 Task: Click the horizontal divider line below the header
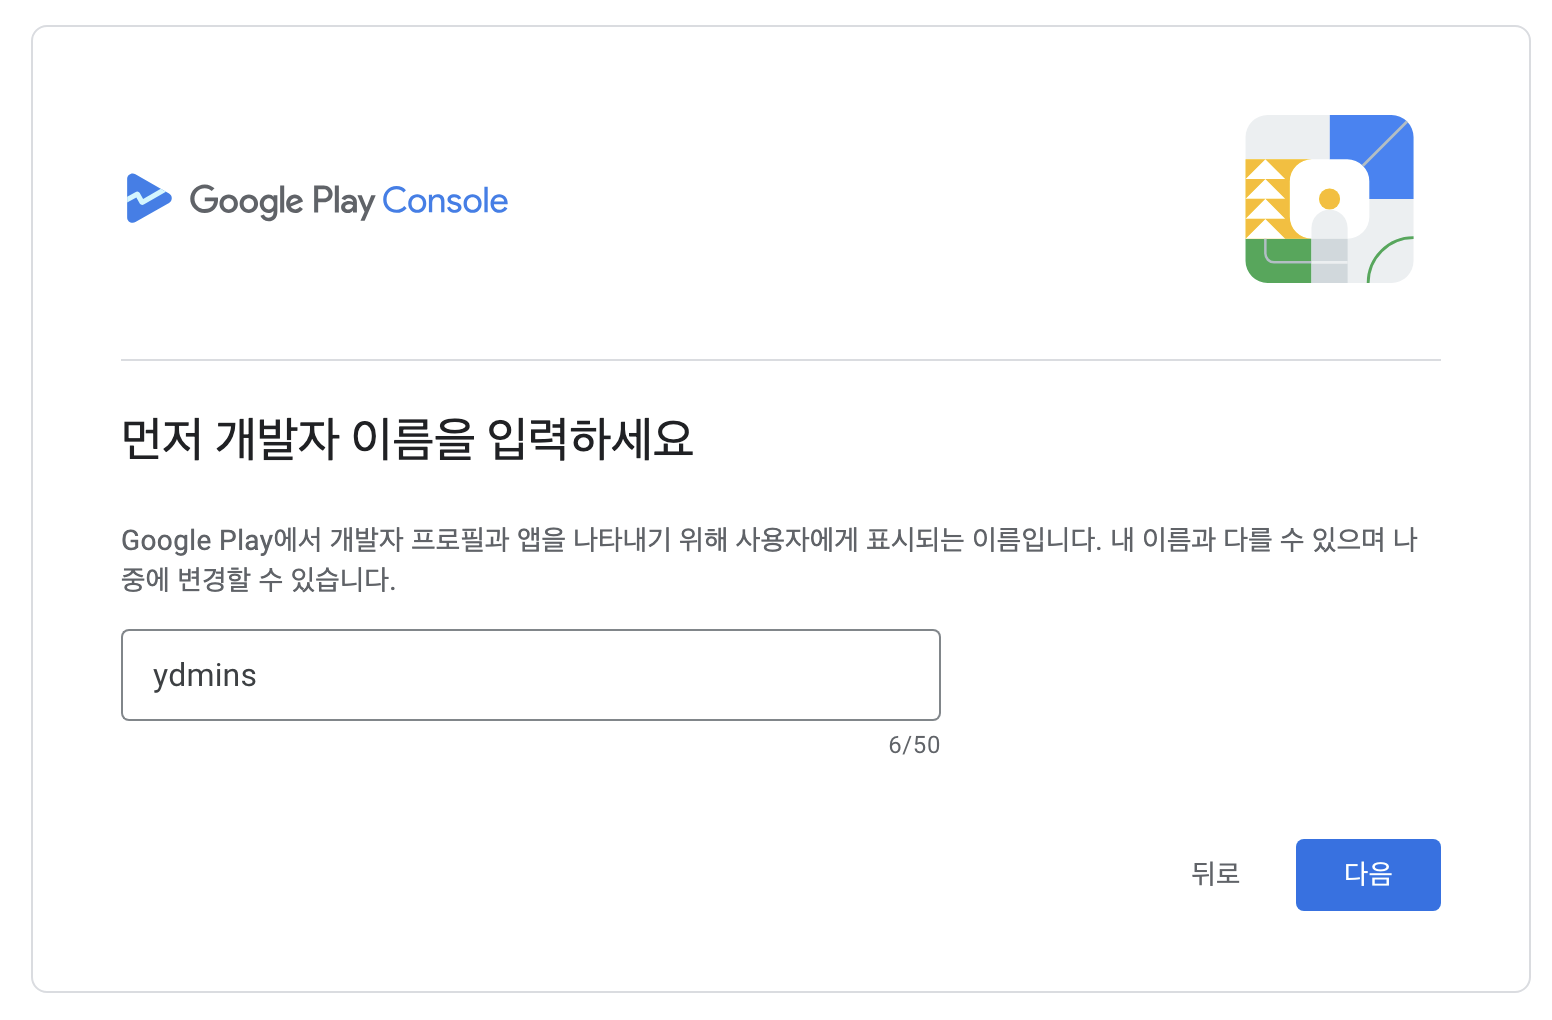(x=780, y=361)
